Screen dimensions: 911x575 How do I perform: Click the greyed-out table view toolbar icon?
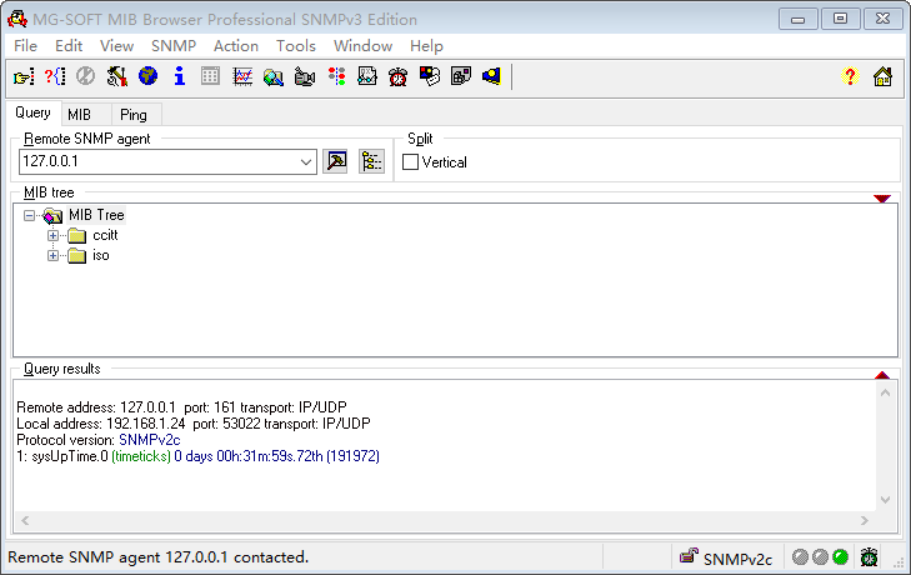coord(210,76)
